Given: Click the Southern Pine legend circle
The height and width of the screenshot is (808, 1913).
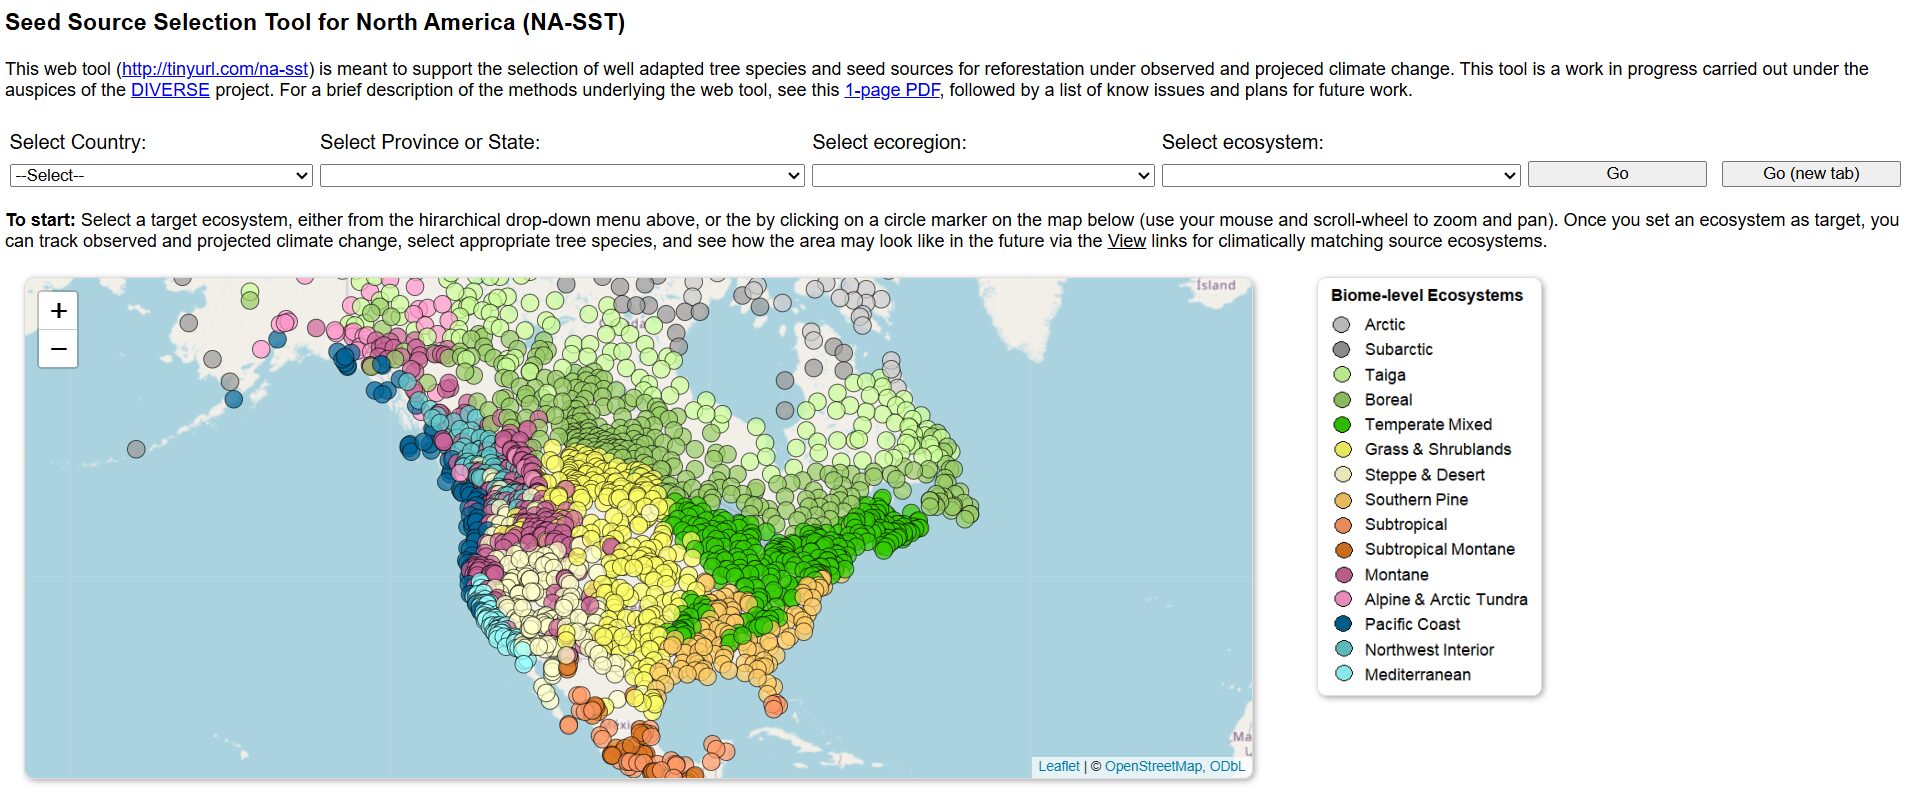Looking at the screenshot, I should (x=1343, y=500).
